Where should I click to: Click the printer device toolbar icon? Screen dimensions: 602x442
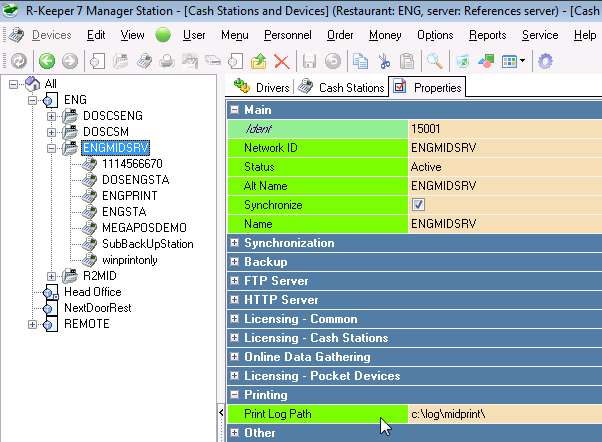(x=167, y=61)
